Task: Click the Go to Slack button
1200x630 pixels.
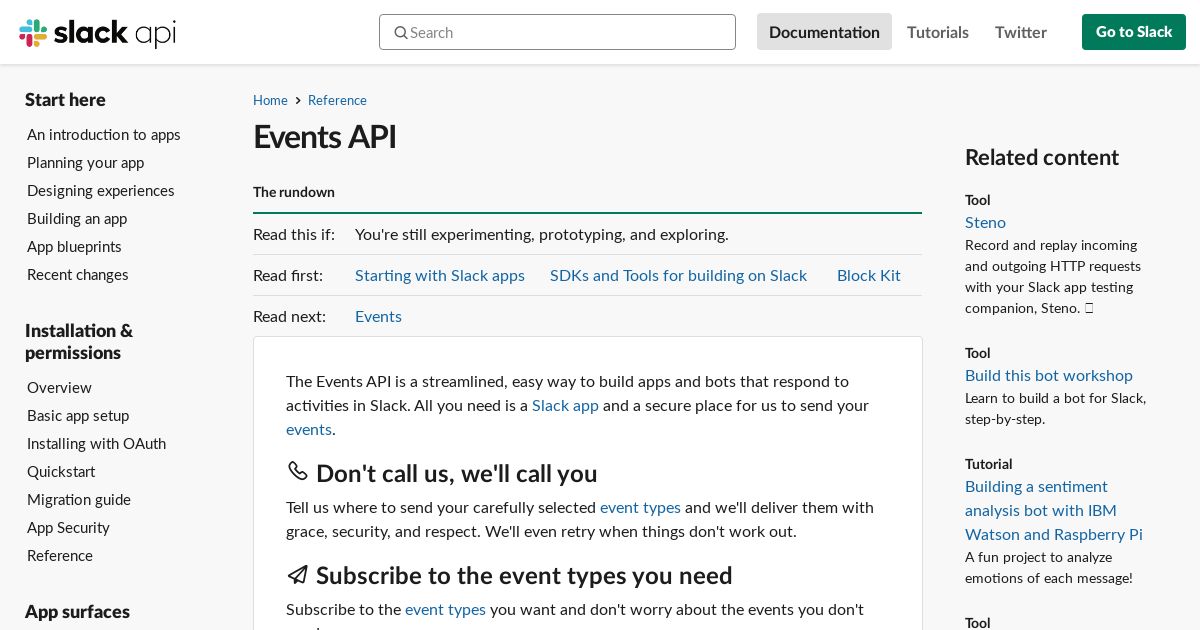Action: [x=1134, y=32]
